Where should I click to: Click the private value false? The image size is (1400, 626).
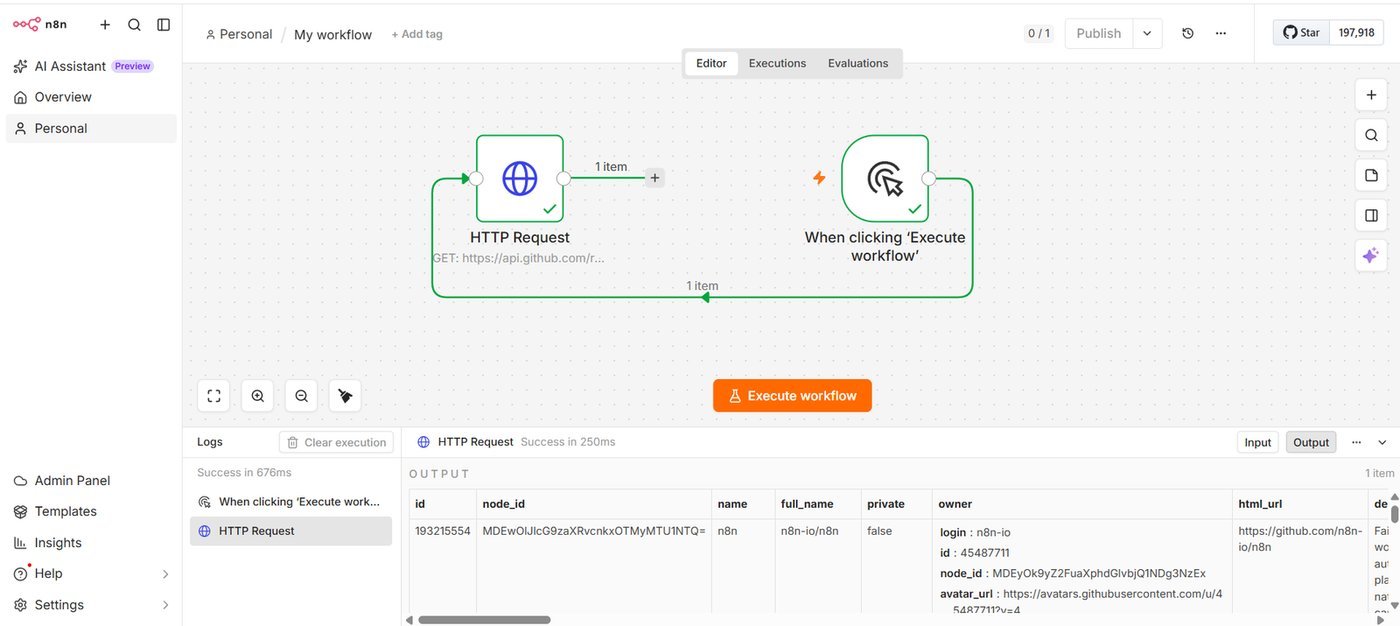click(x=880, y=531)
